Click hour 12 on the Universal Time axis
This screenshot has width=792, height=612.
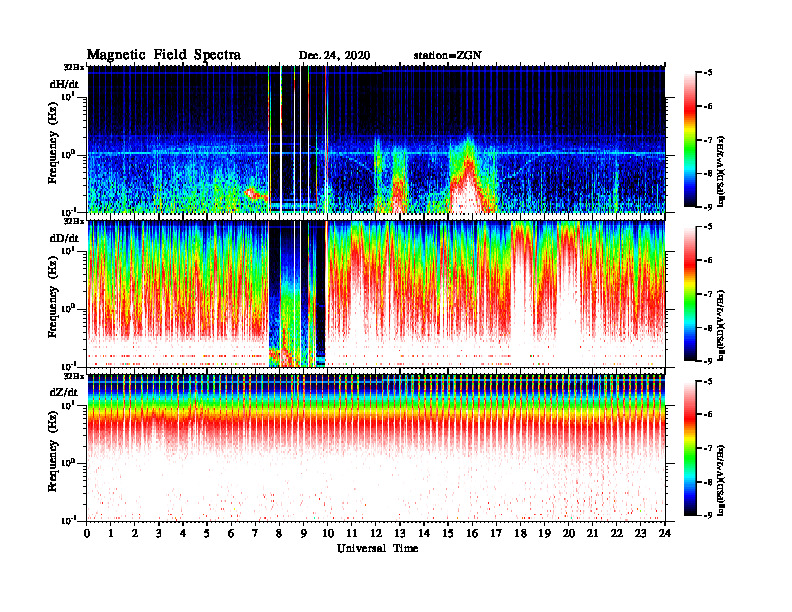[376, 534]
